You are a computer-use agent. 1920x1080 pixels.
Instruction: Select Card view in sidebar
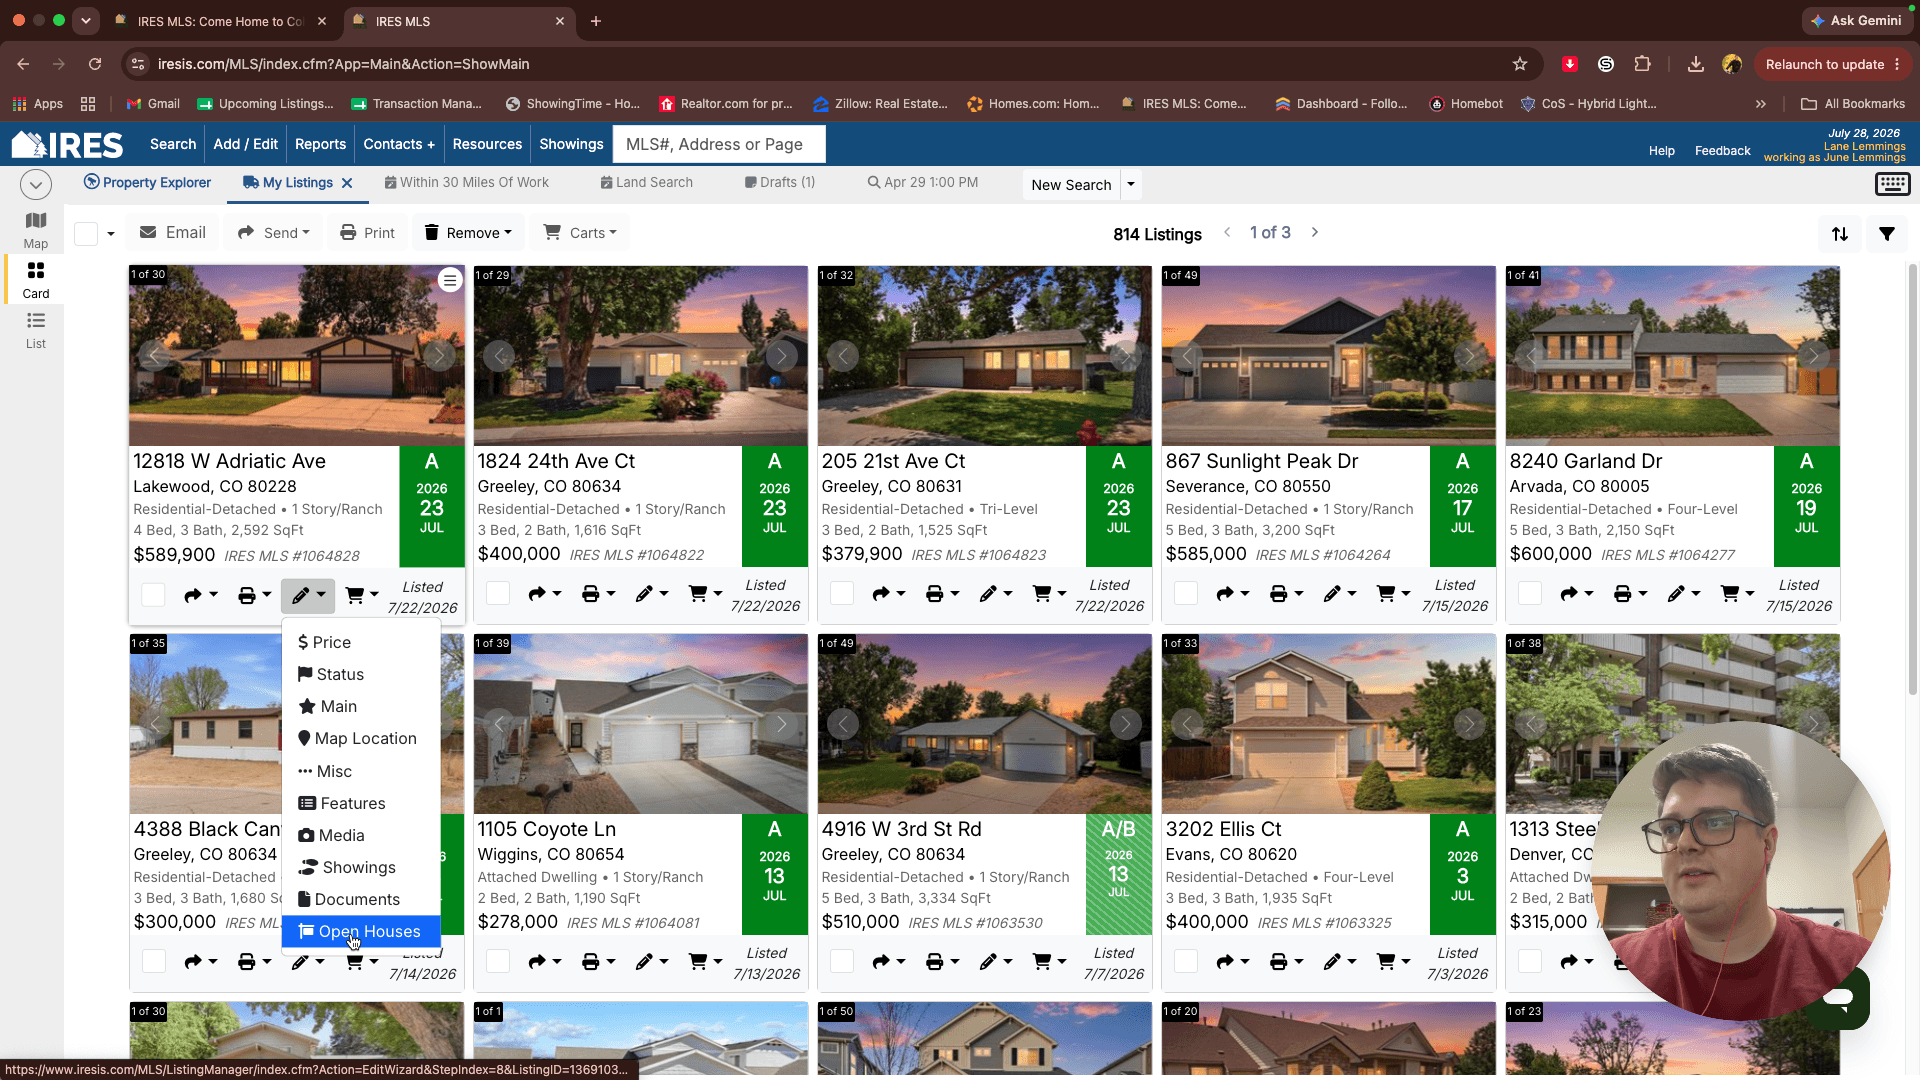tap(36, 280)
